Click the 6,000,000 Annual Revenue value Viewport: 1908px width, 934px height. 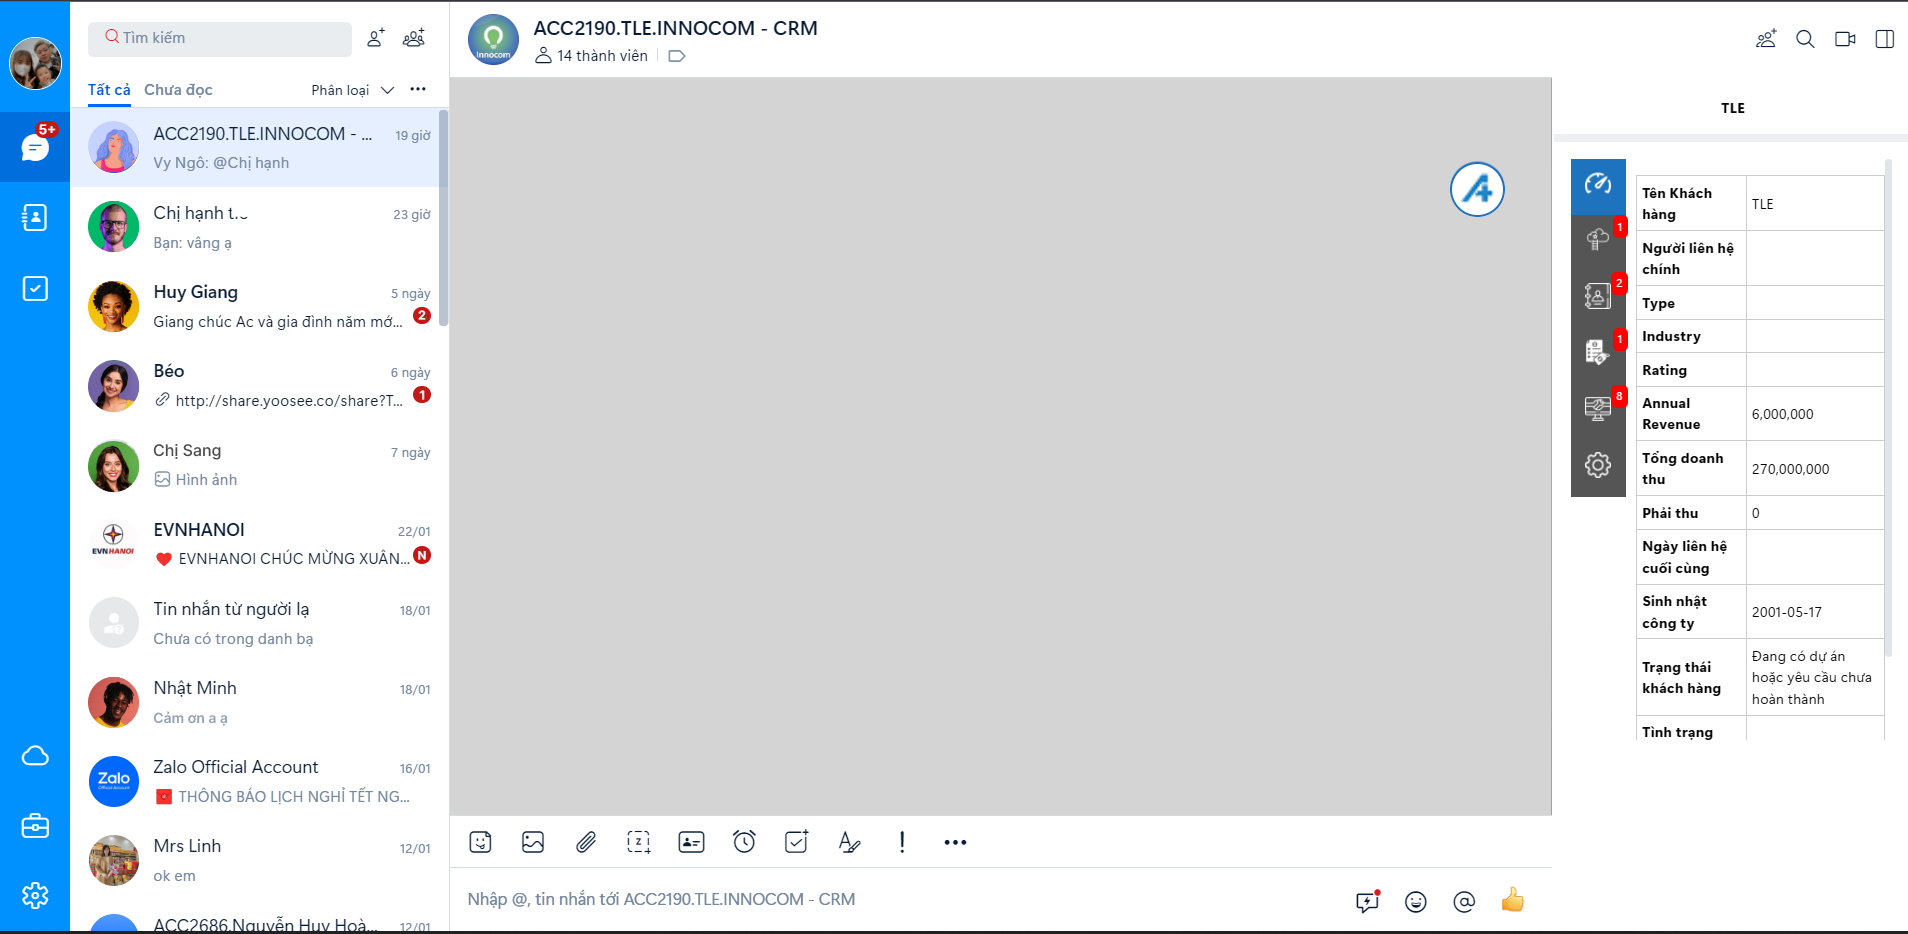click(1782, 414)
